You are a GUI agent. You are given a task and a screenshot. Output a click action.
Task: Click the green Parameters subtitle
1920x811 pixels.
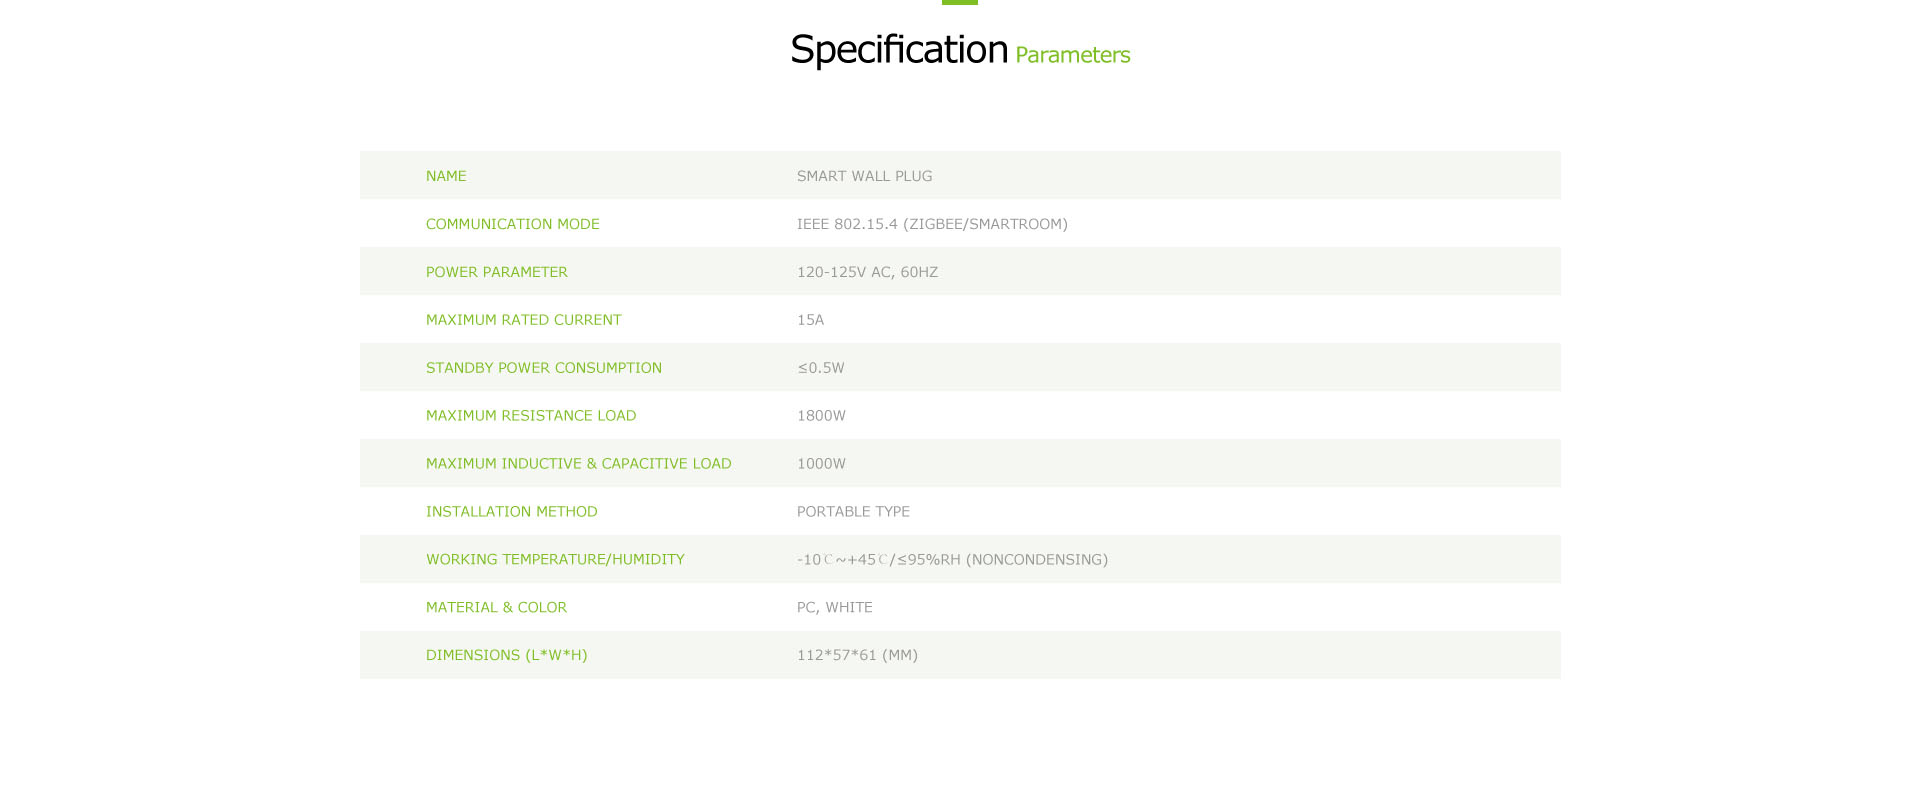point(1072,55)
